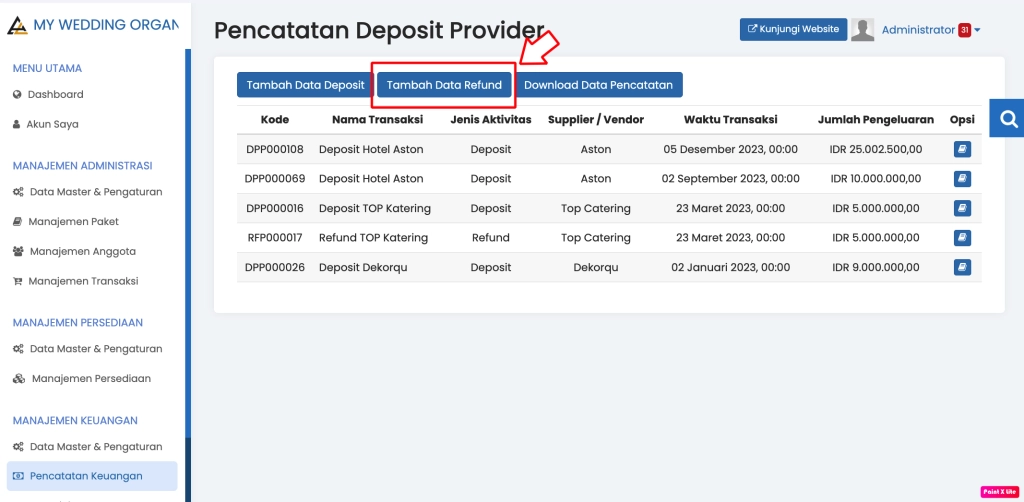
Task: Open detail icon for DPP000108 row
Action: point(962,149)
